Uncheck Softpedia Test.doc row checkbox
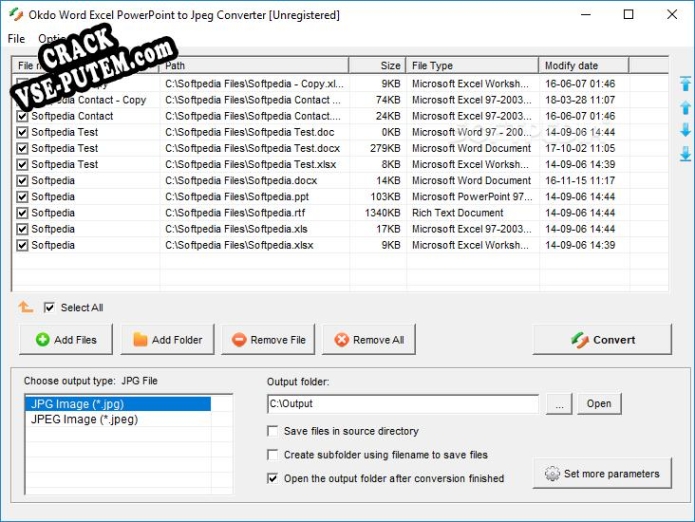 [22, 132]
